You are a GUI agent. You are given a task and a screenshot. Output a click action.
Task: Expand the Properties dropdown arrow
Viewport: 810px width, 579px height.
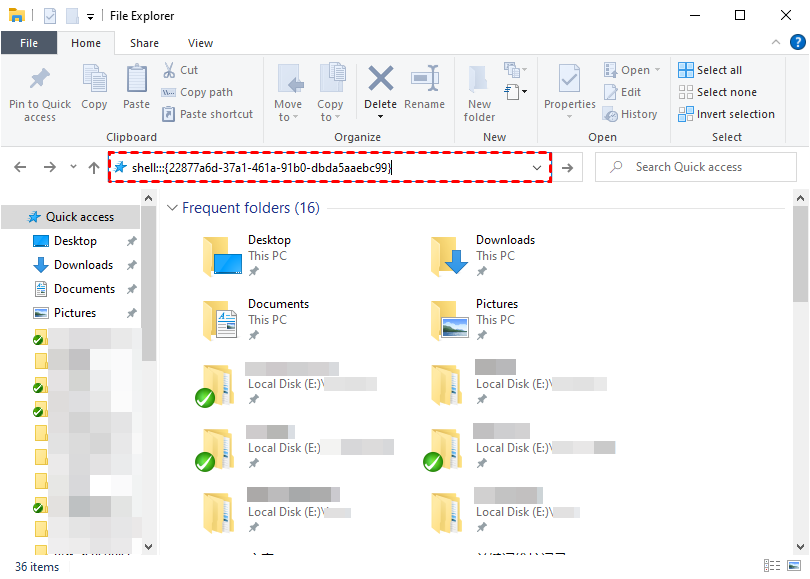pyautogui.click(x=569, y=117)
